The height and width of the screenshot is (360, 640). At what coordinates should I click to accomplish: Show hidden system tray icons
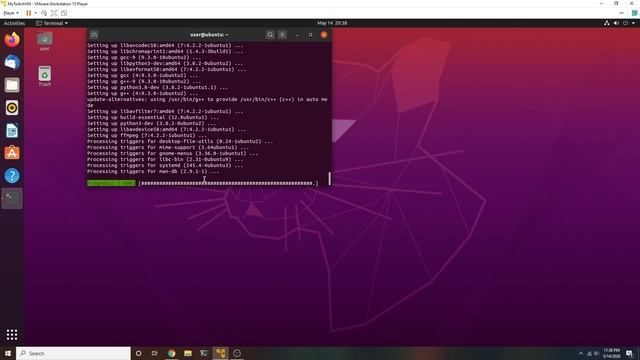[x=581, y=353]
